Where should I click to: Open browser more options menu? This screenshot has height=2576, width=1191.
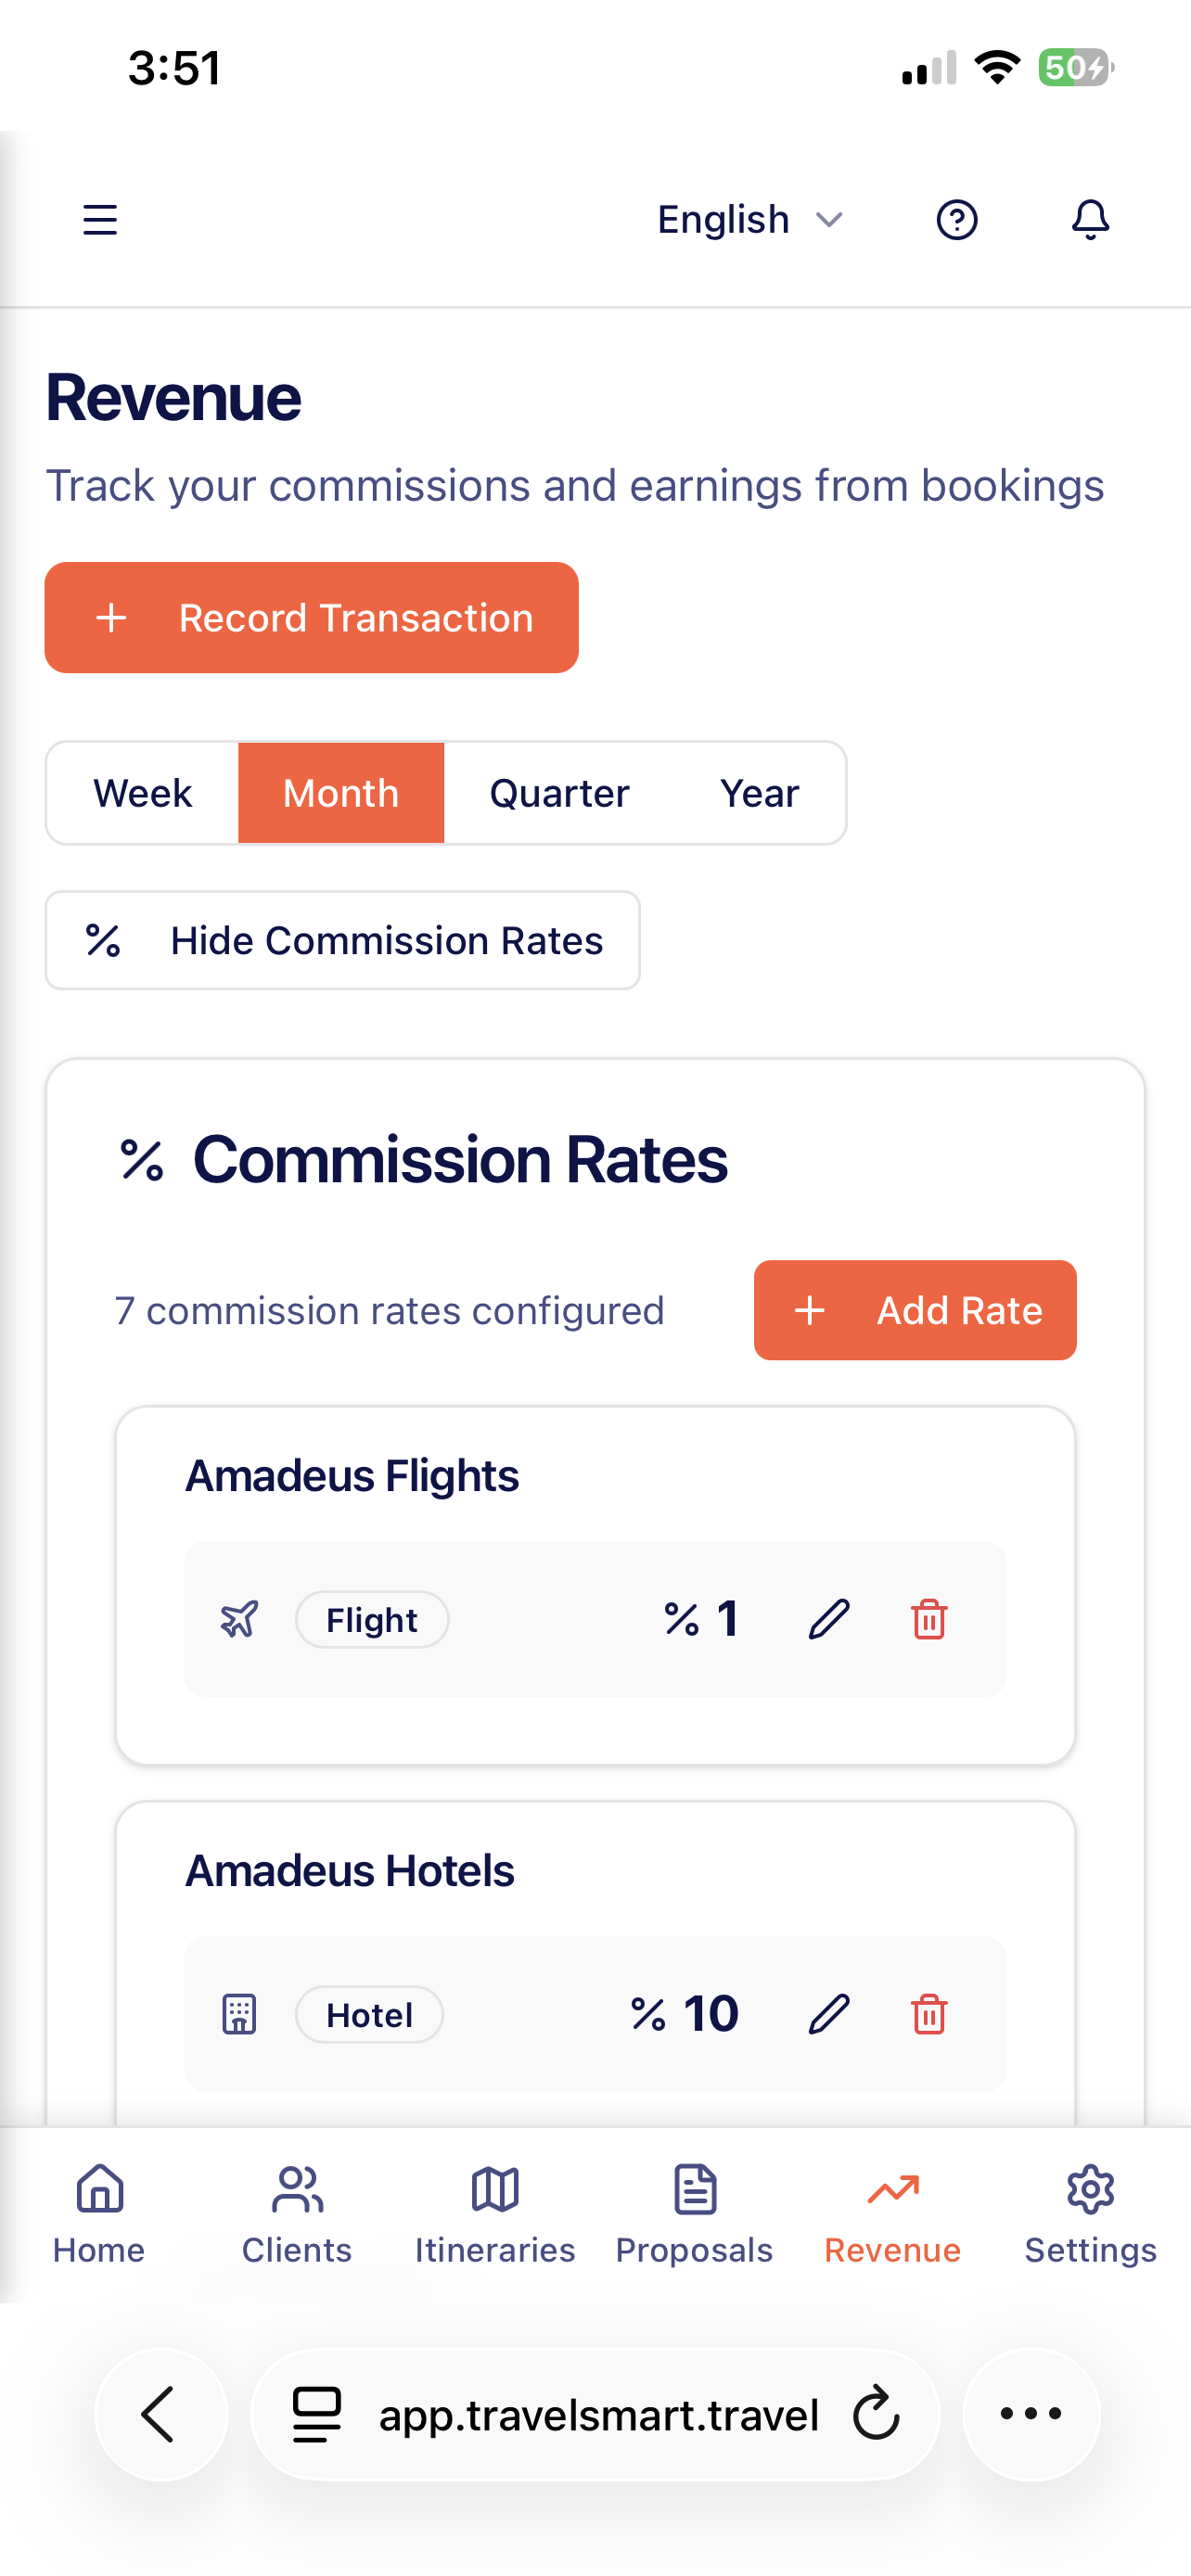pos(1030,2414)
